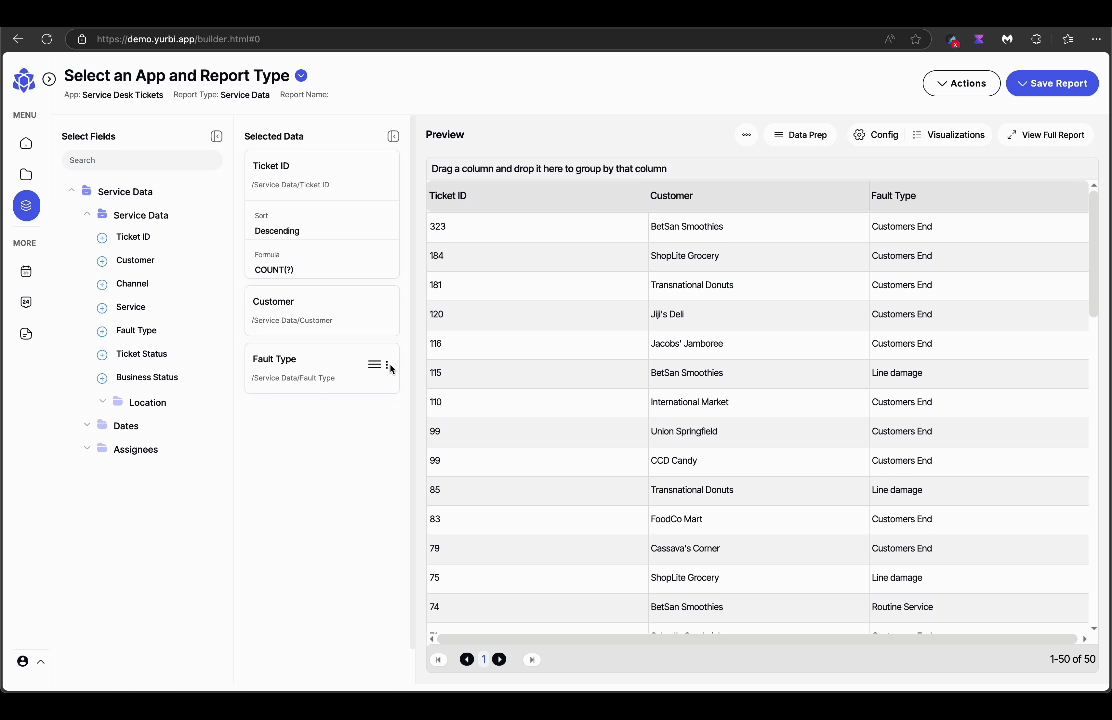Click the ellipsis button next to Data Prep

[x=746, y=135]
